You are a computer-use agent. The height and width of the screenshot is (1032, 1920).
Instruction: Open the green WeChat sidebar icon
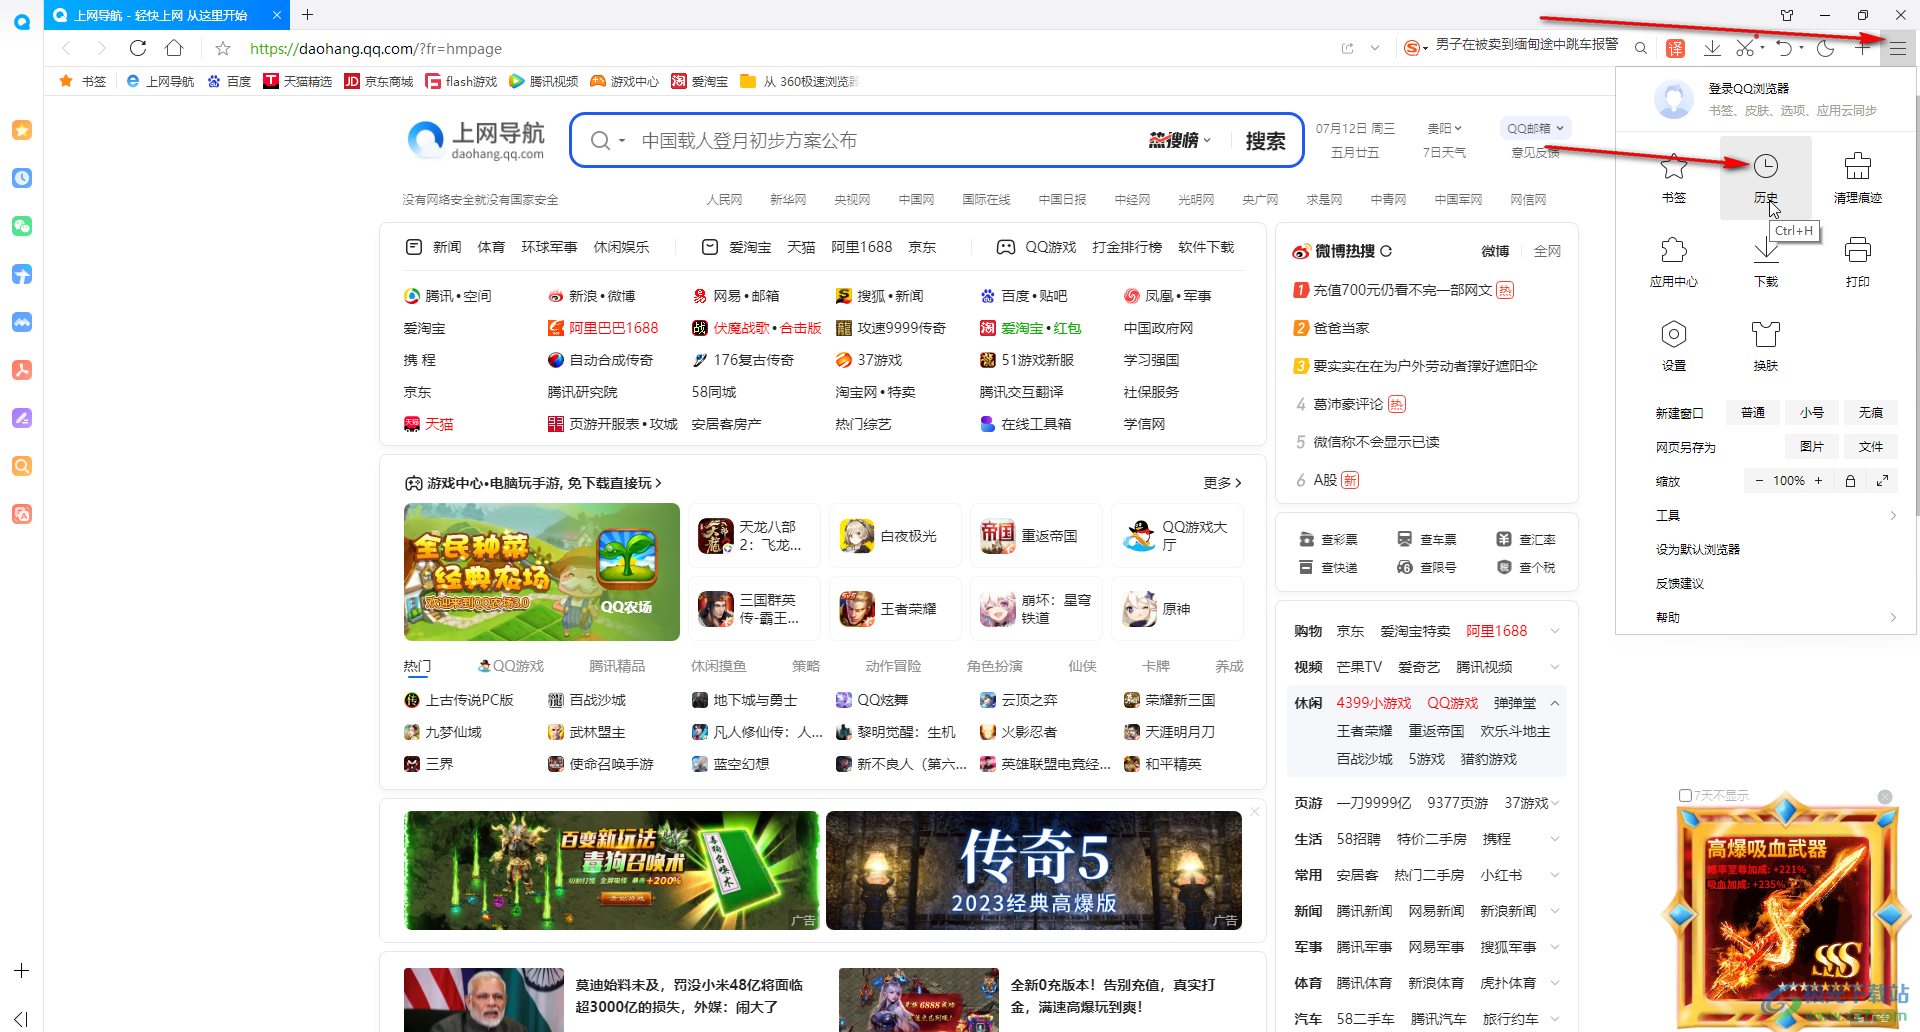[x=22, y=226]
